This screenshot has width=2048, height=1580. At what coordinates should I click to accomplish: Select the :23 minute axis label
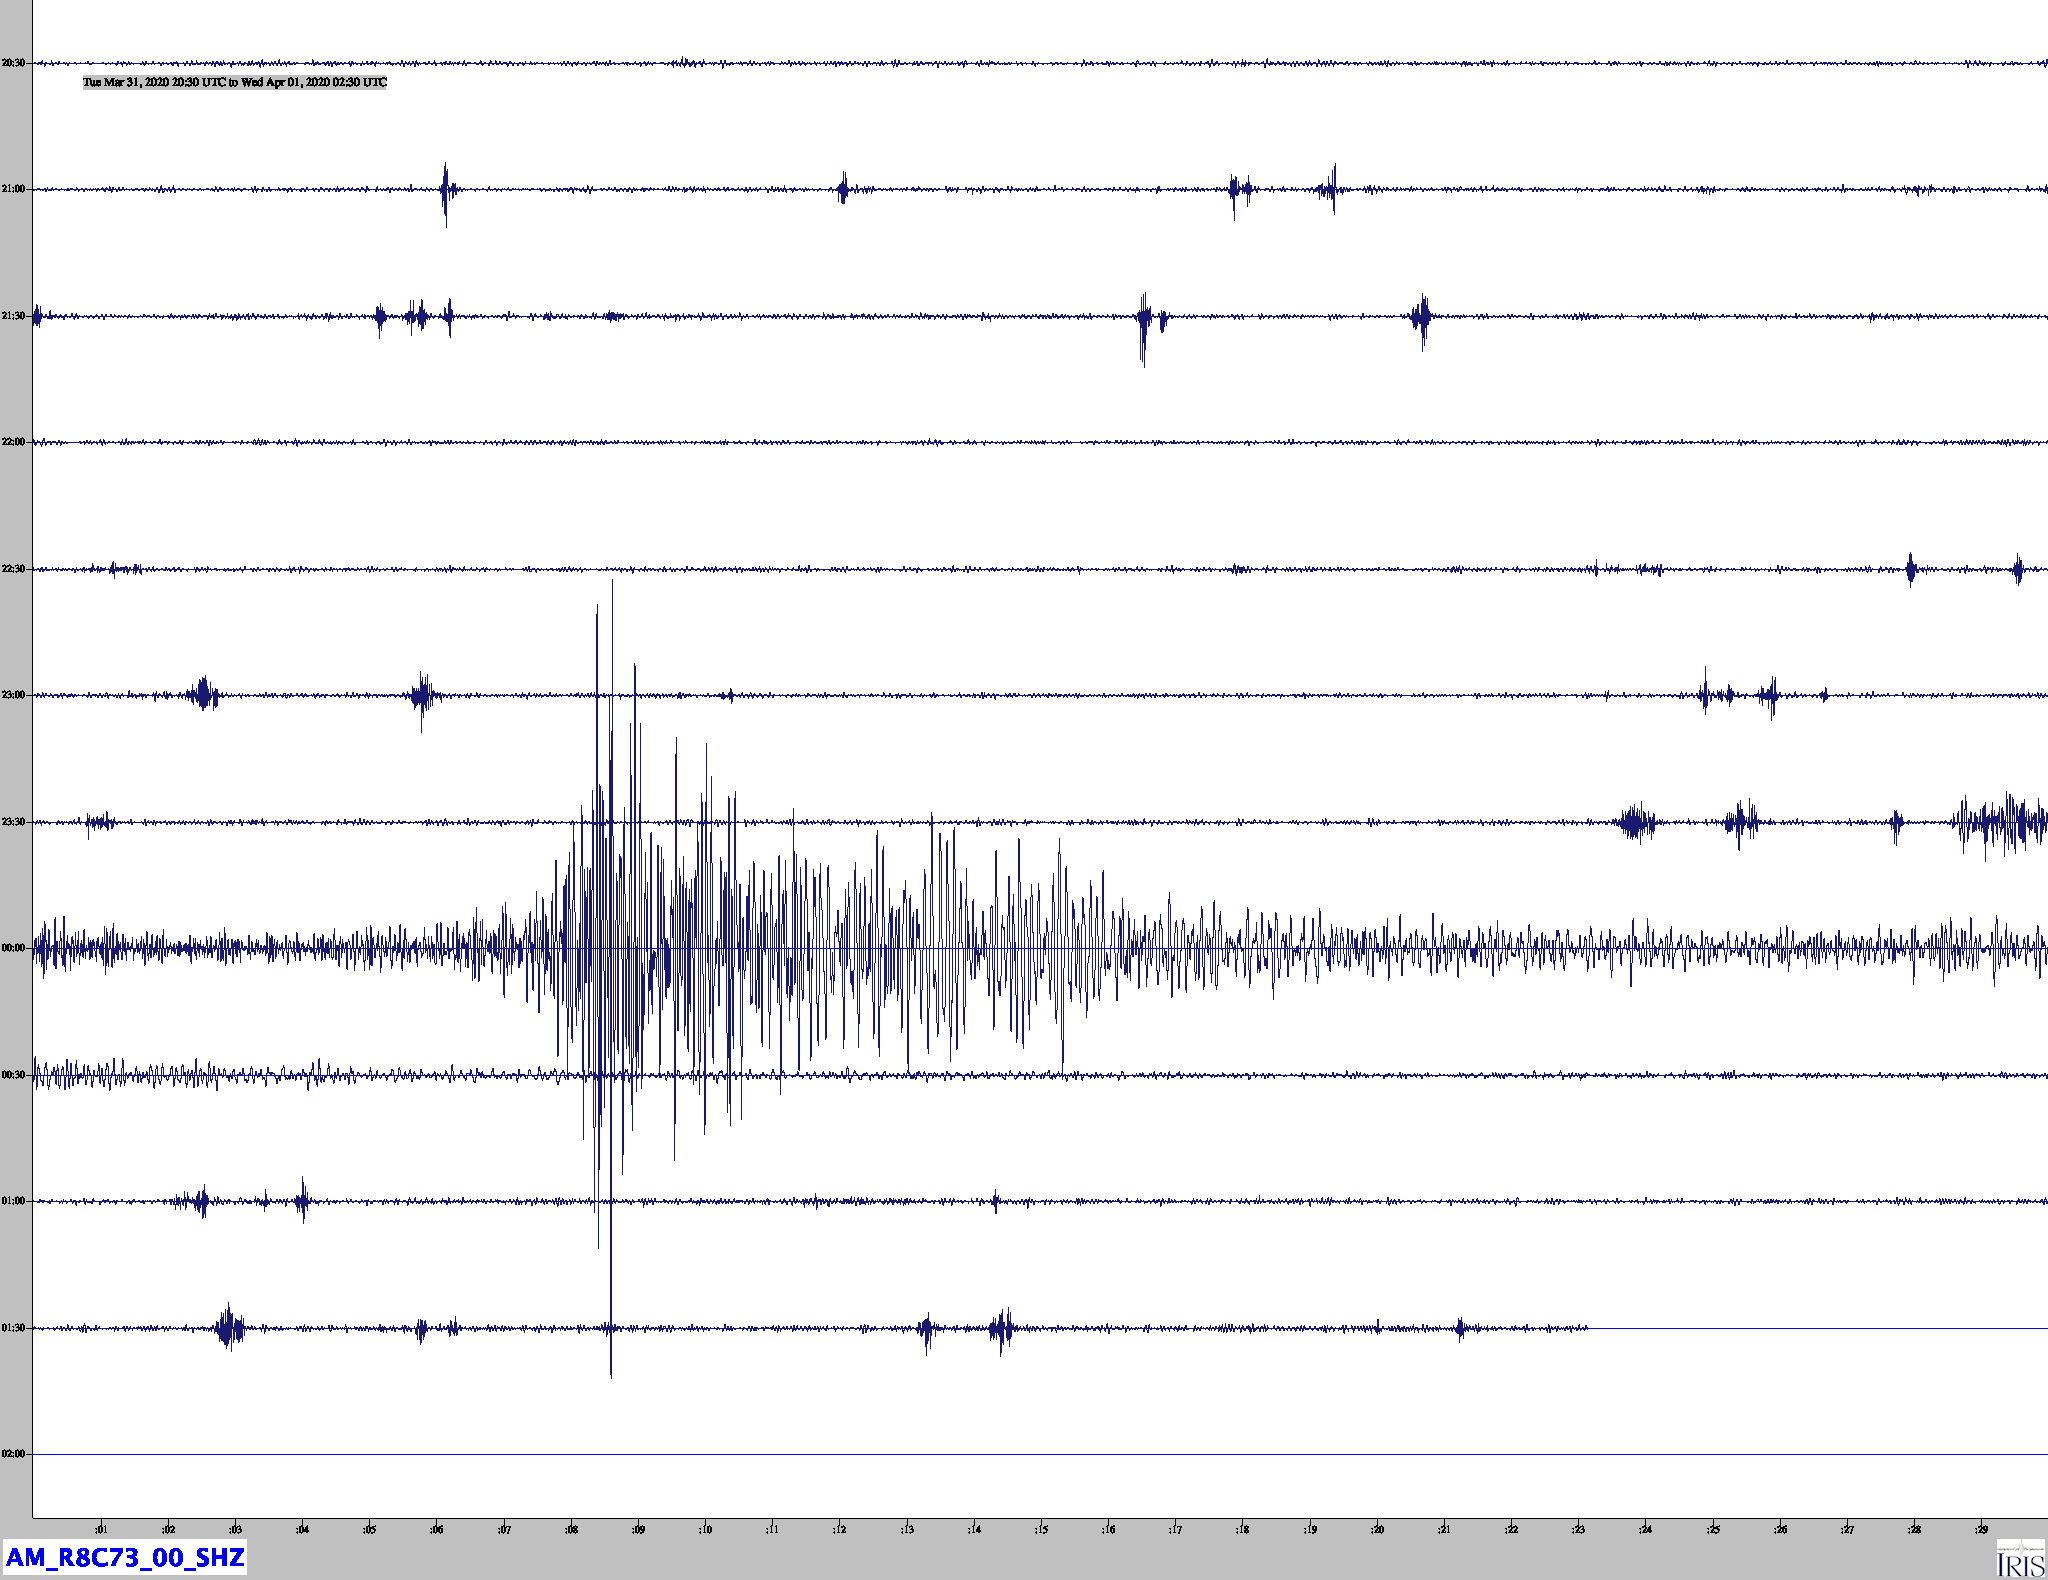(1578, 1529)
